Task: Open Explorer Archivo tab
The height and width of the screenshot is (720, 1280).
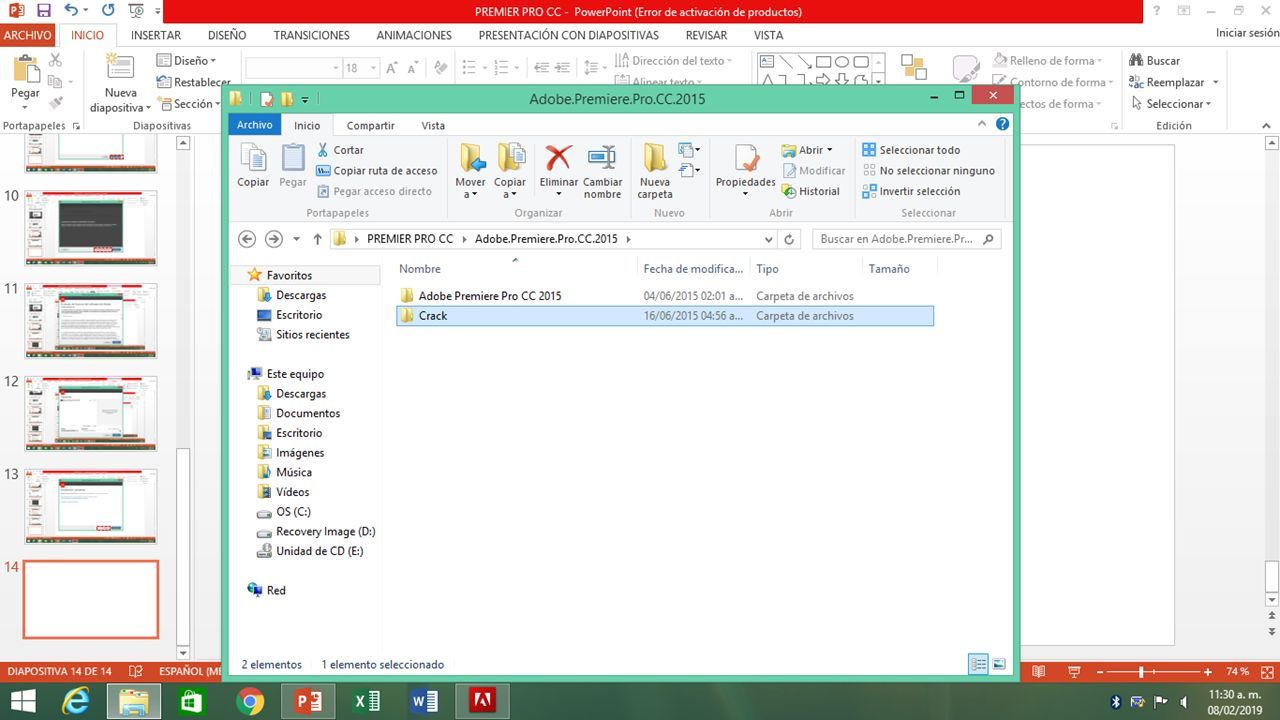Action: (255, 125)
